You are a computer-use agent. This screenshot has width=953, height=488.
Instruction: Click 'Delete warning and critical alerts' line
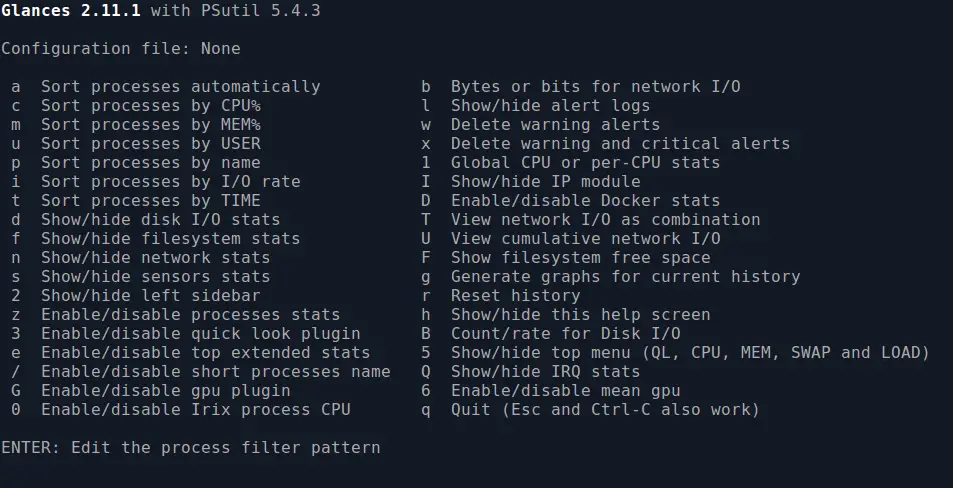(x=621, y=143)
